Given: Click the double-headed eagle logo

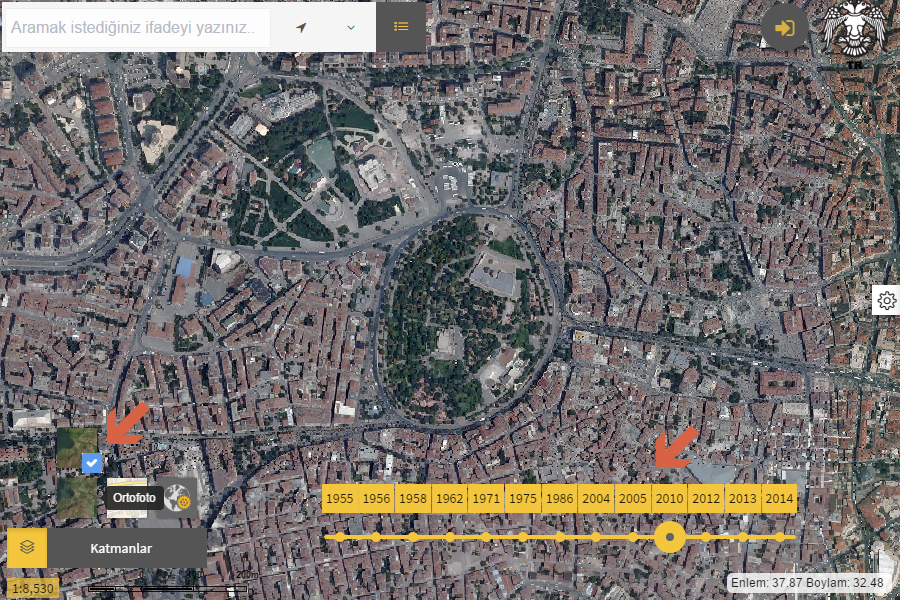Looking at the screenshot, I should click(855, 33).
